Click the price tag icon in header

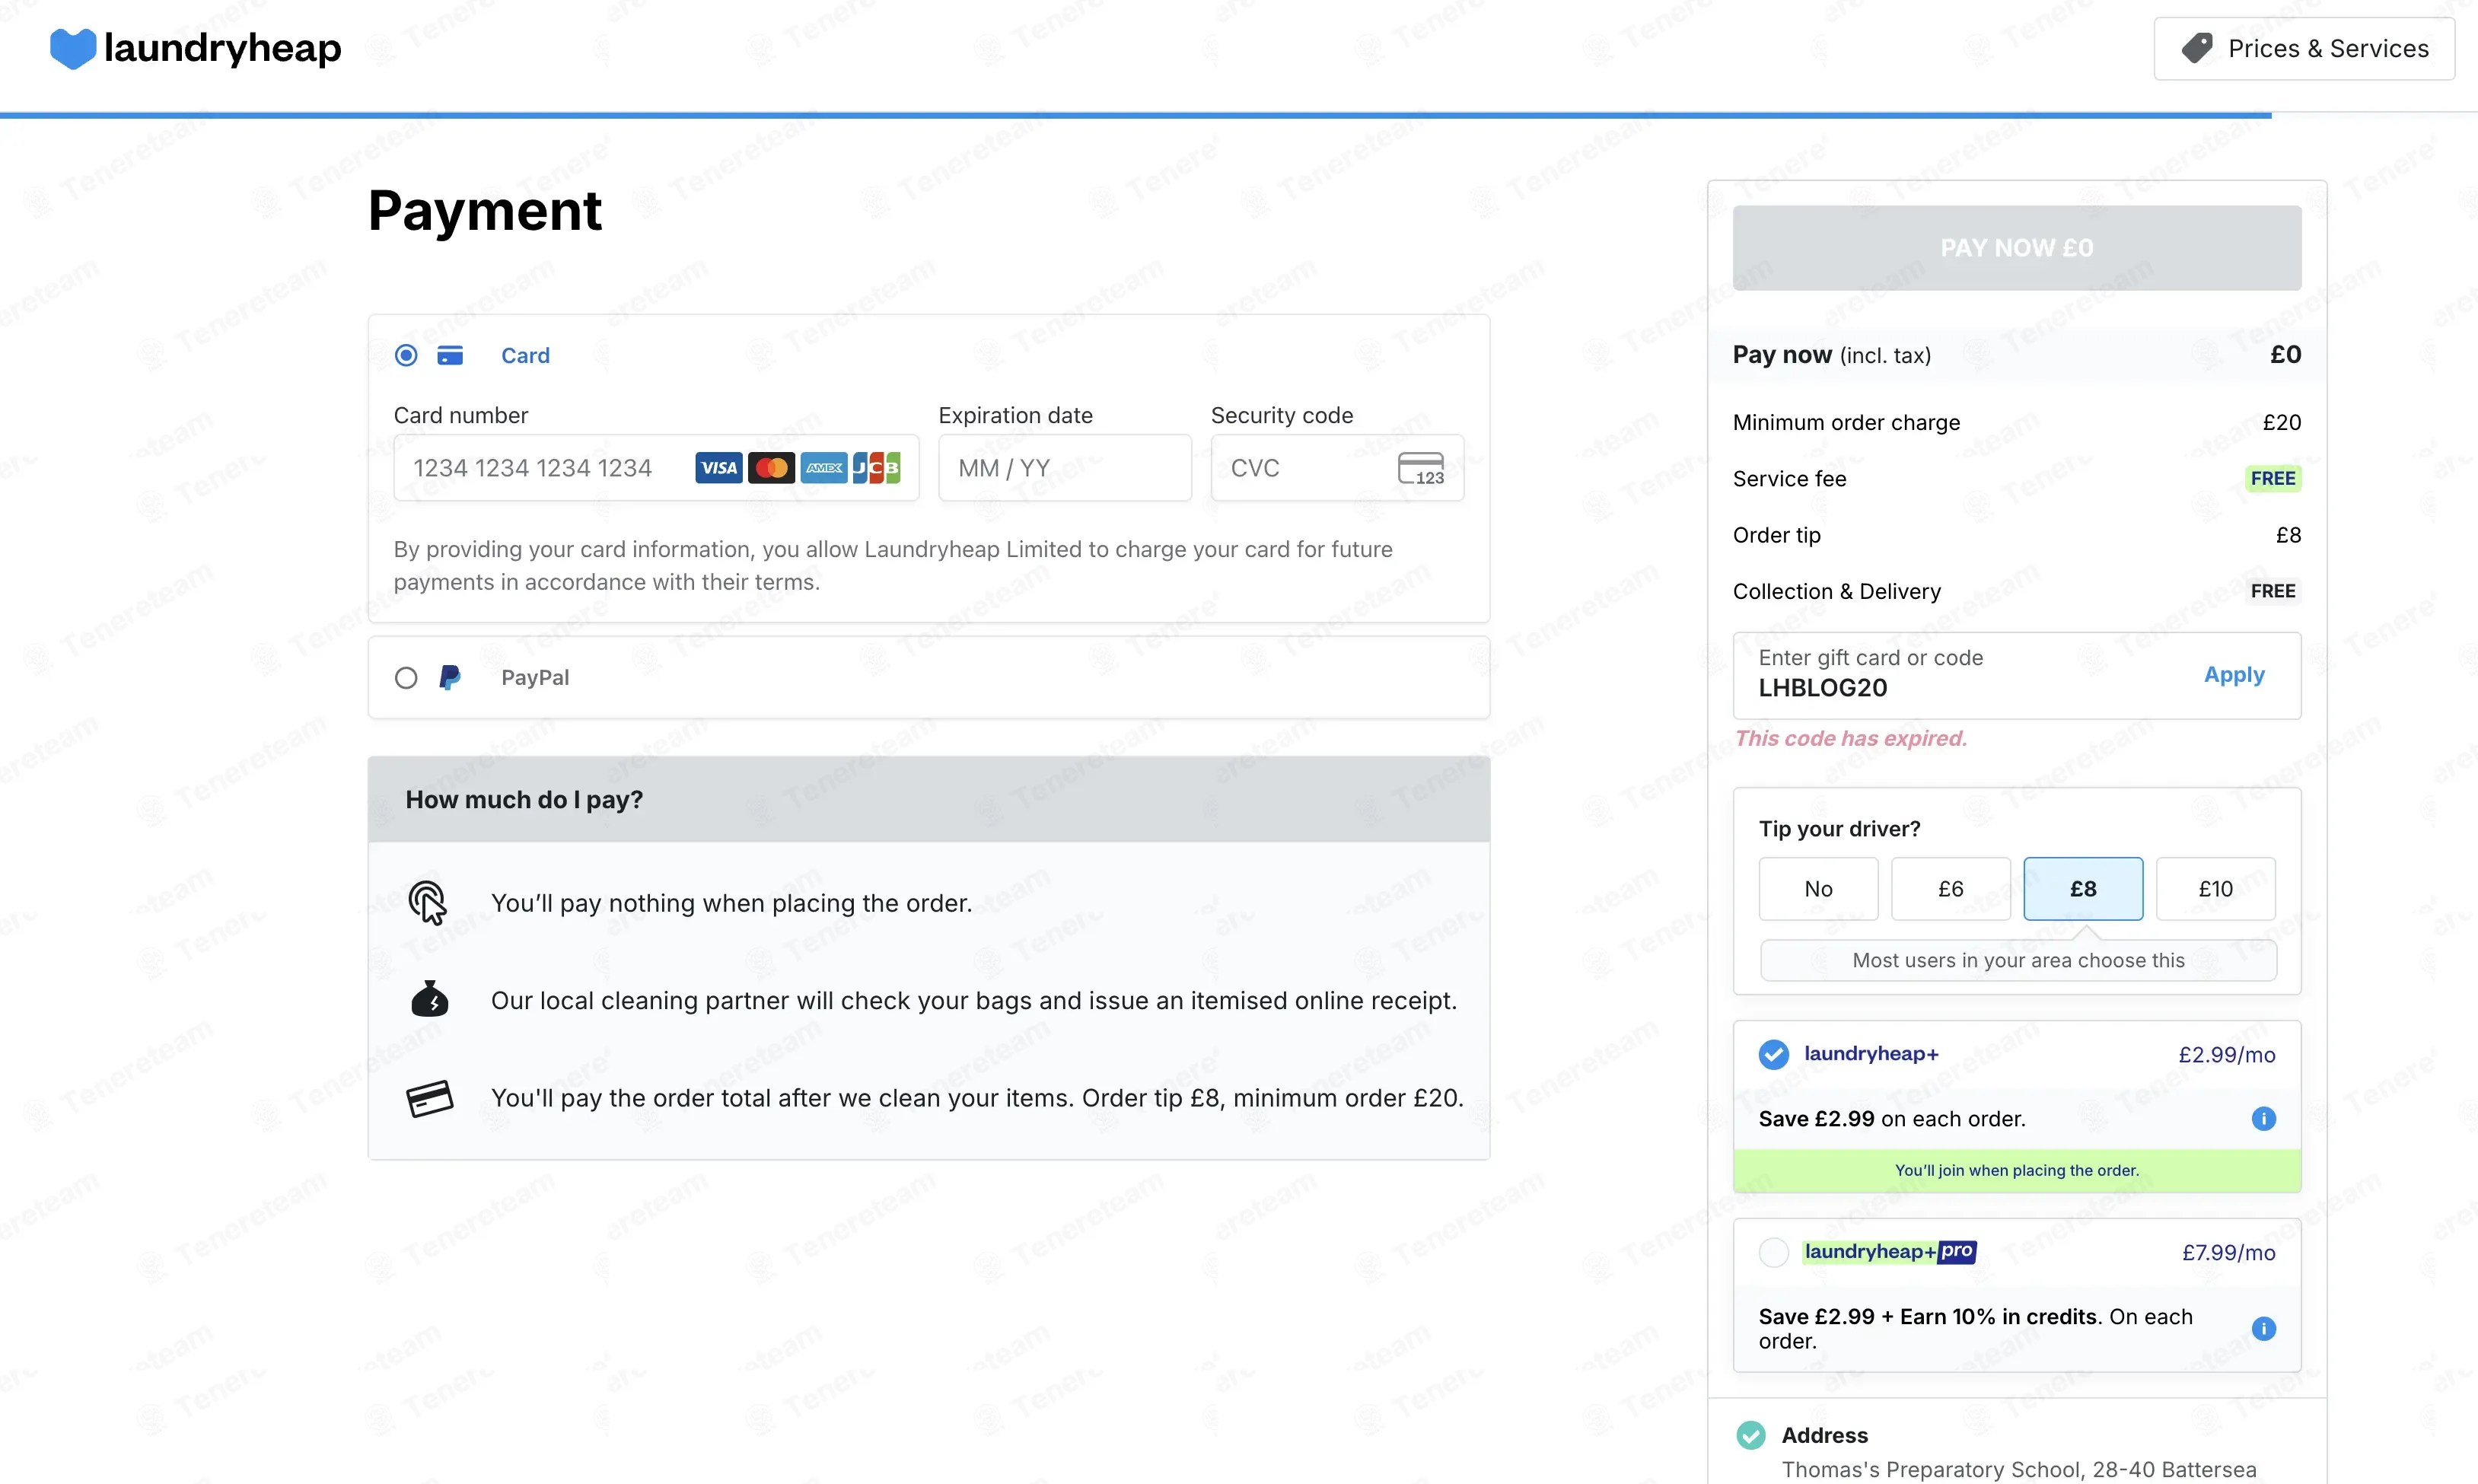point(2197,48)
